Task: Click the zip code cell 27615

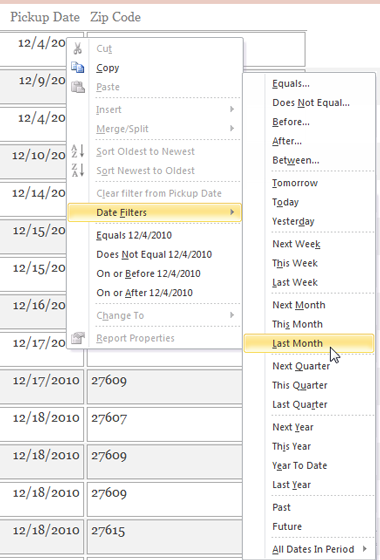Action: click(165, 536)
